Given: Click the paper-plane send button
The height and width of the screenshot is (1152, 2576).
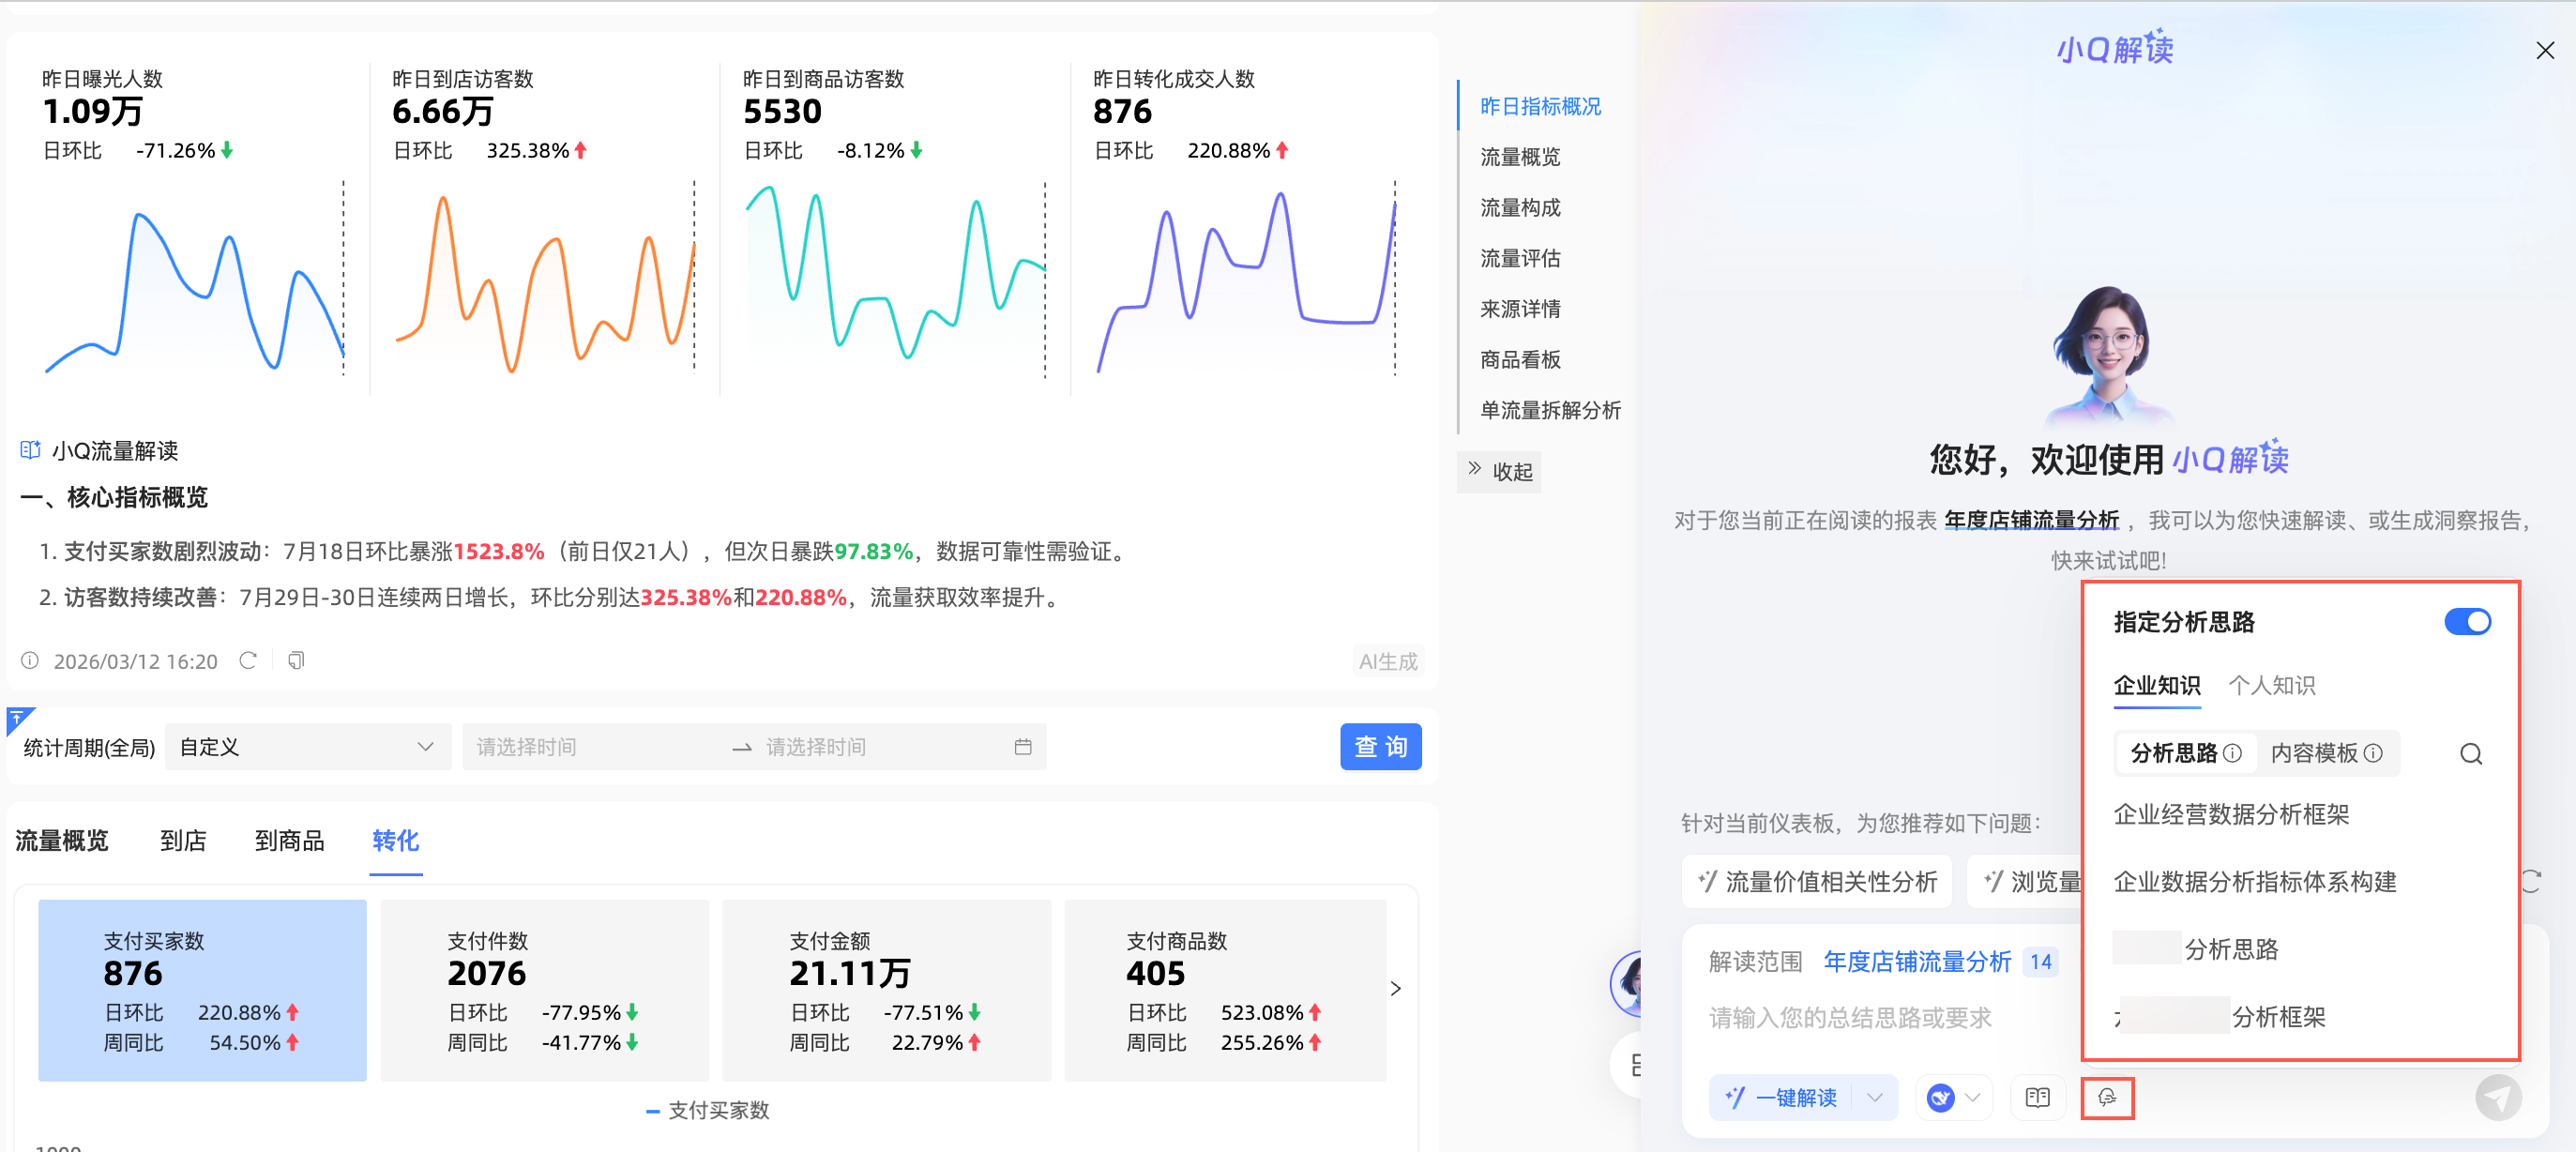Looking at the screenshot, I should (x=2497, y=1098).
